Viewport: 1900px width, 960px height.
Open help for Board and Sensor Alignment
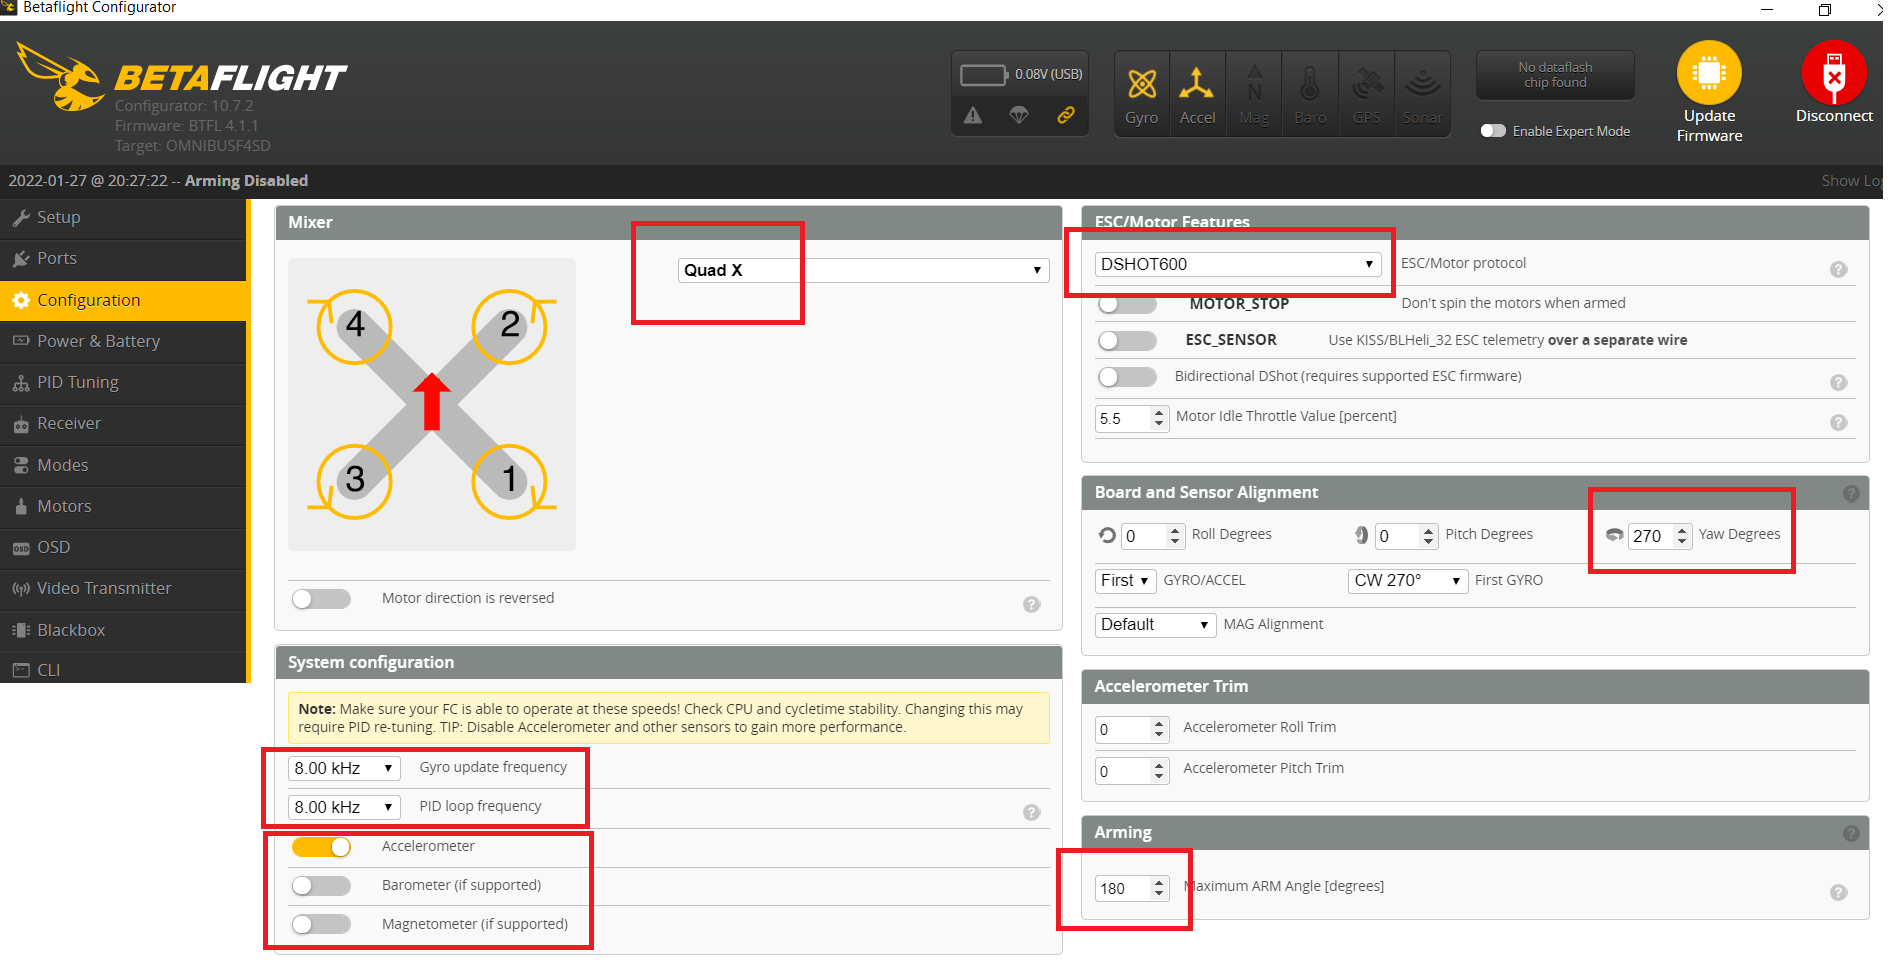(1851, 493)
